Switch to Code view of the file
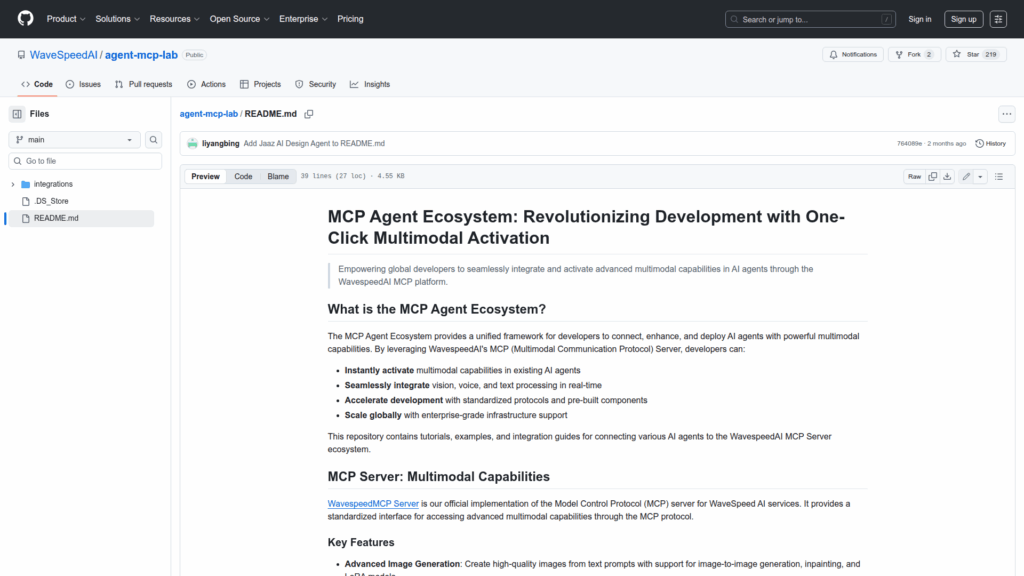 [x=243, y=176]
